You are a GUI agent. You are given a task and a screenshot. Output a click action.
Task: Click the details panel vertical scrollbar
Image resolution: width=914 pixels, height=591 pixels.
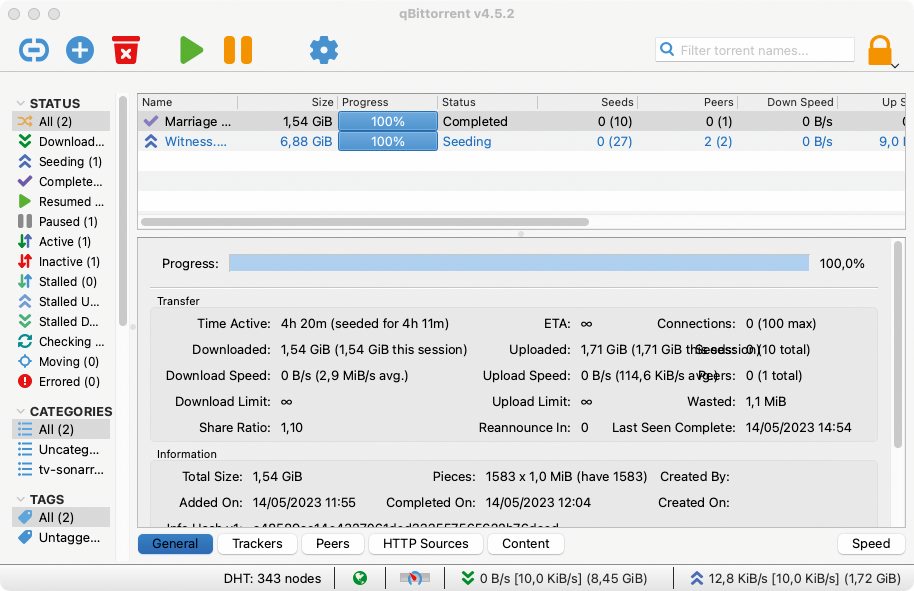(898, 344)
